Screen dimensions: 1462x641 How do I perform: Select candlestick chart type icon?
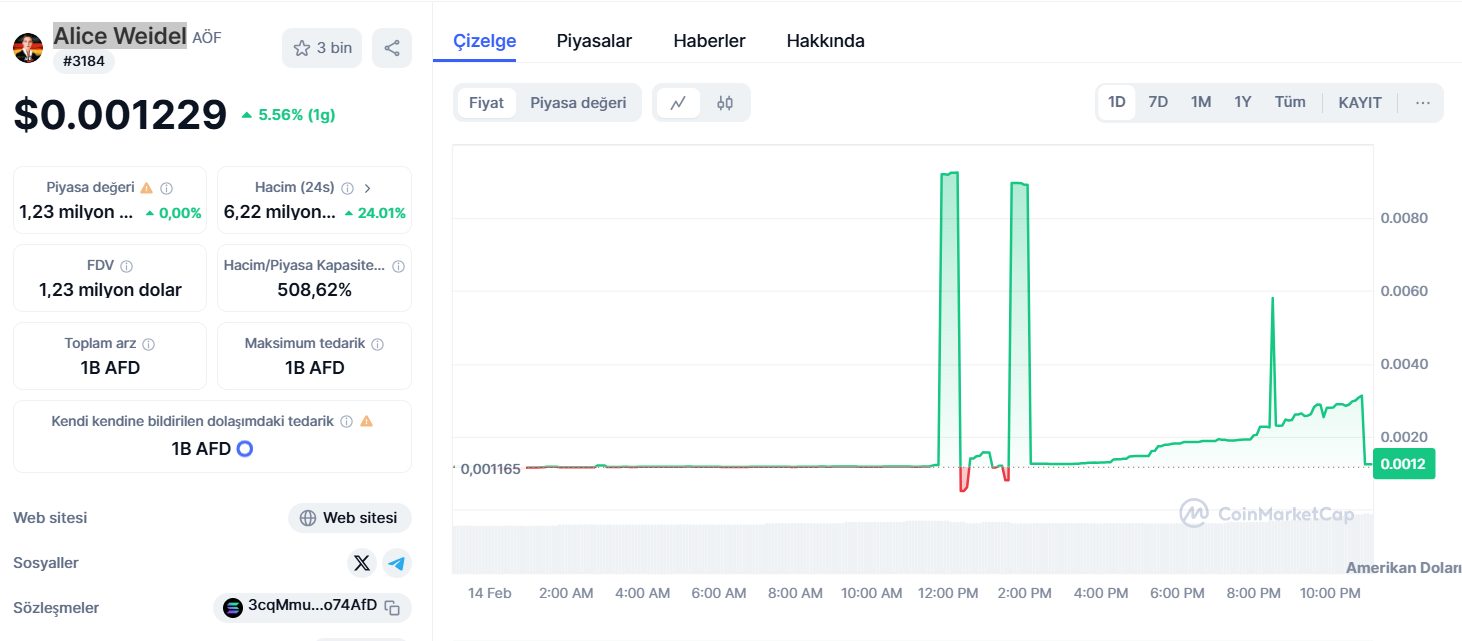pyautogui.click(x=725, y=103)
